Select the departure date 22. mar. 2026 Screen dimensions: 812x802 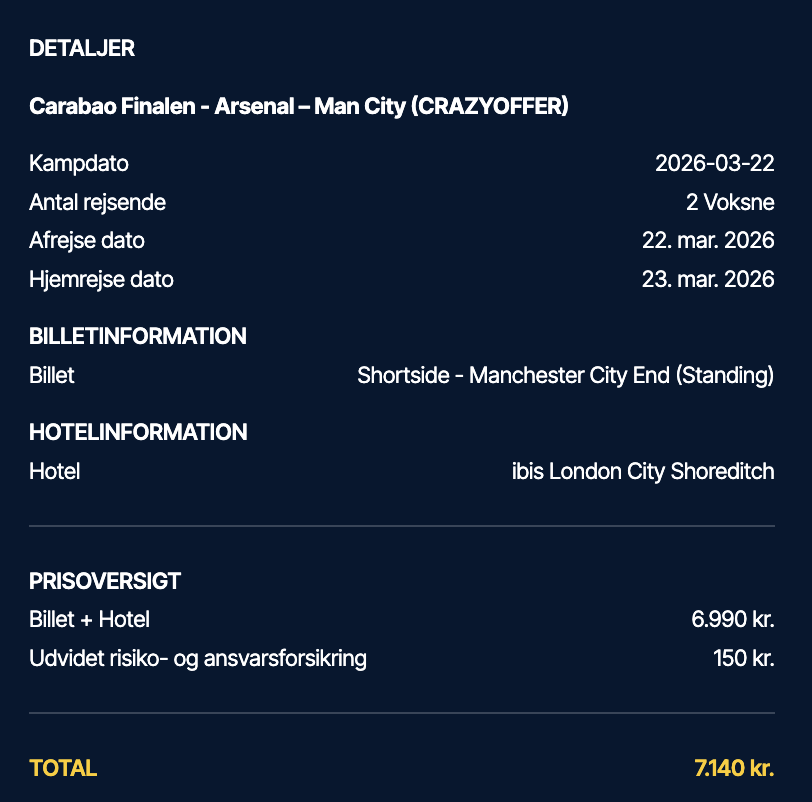(x=708, y=241)
